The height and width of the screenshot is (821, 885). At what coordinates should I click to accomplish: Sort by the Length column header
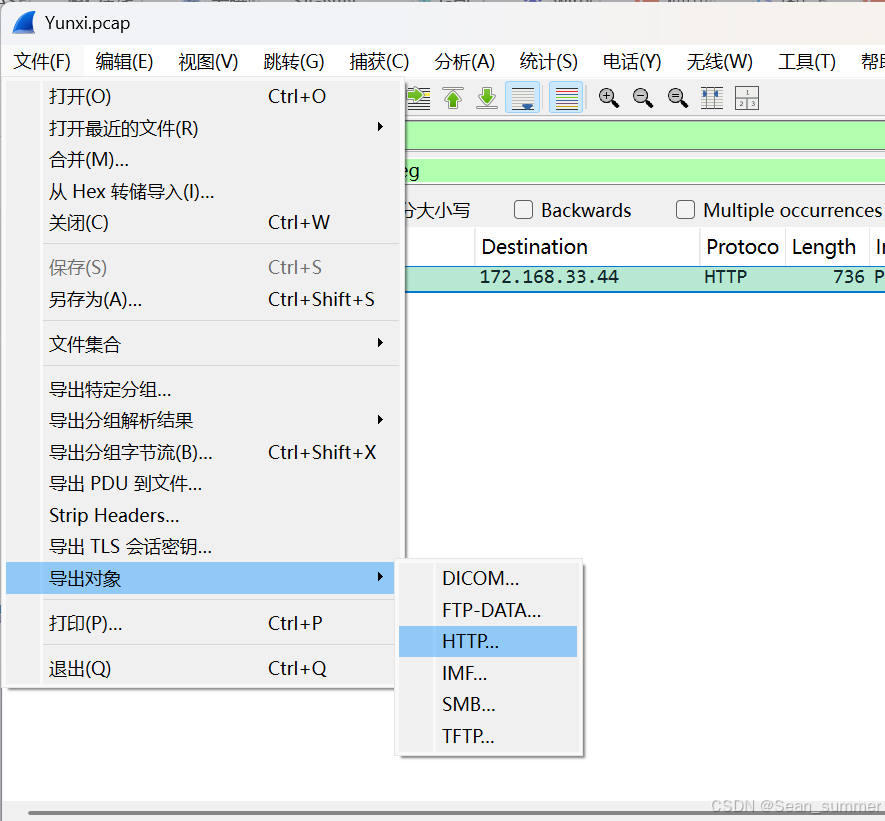[x=827, y=247]
